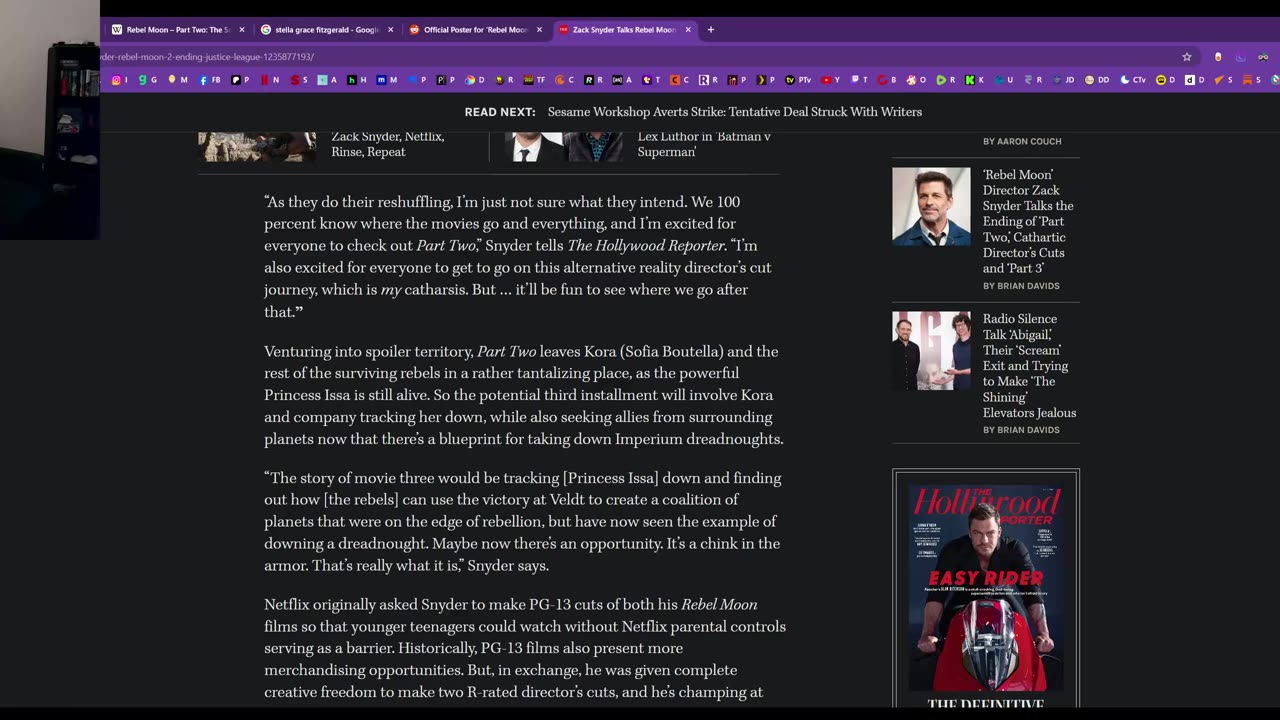1280x720 pixels.
Task: Click the Zack Snyder portrait thumbnail
Action: 931,206
